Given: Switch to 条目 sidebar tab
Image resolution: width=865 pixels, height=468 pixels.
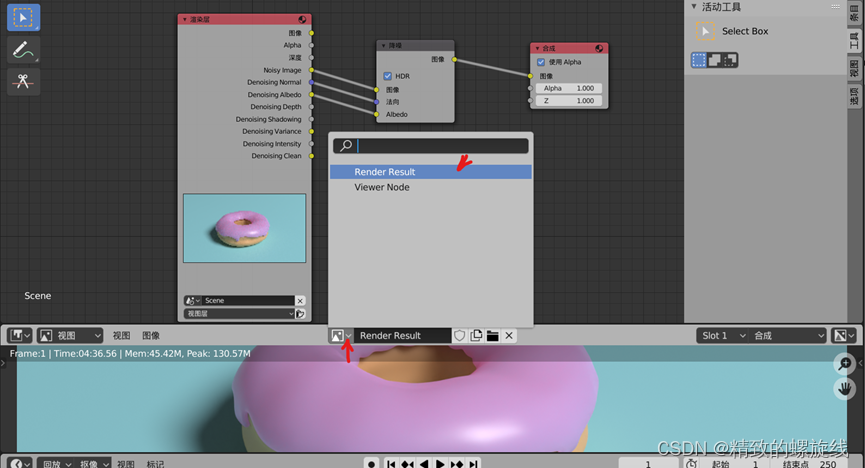Looking at the screenshot, I should click(x=854, y=13).
